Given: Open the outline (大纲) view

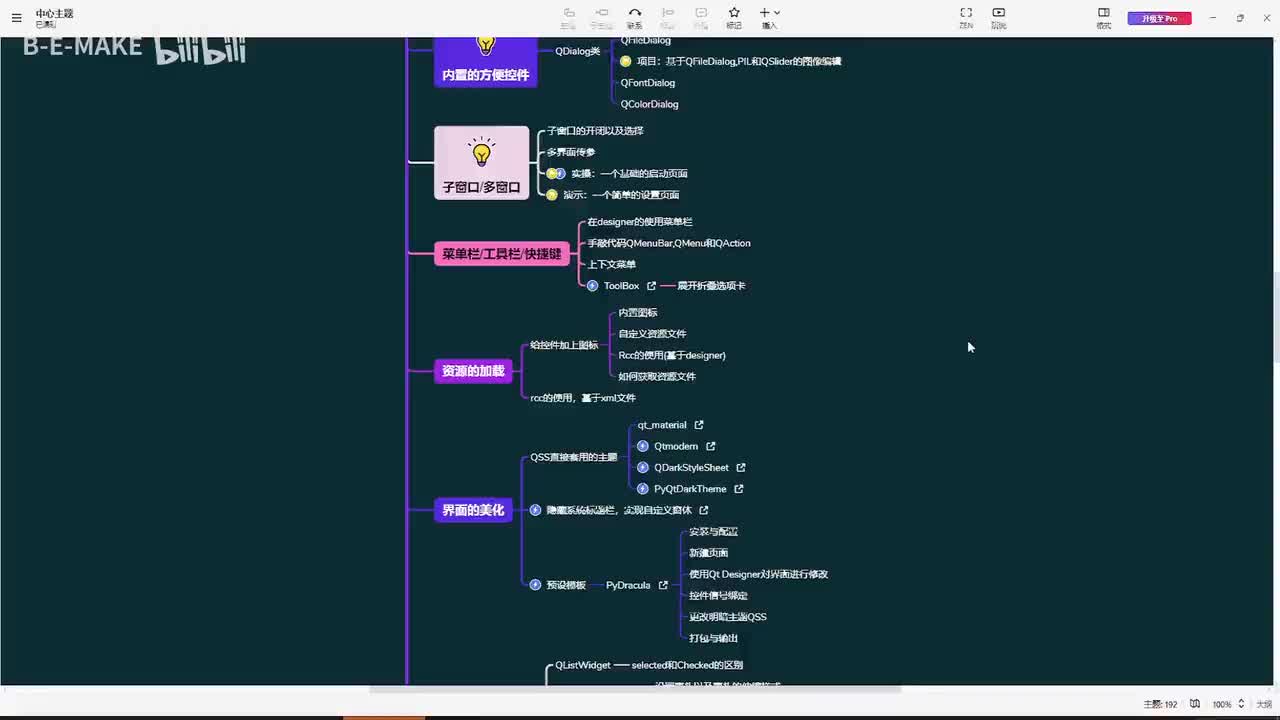Looking at the screenshot, I should click(x=1264, y=704).
